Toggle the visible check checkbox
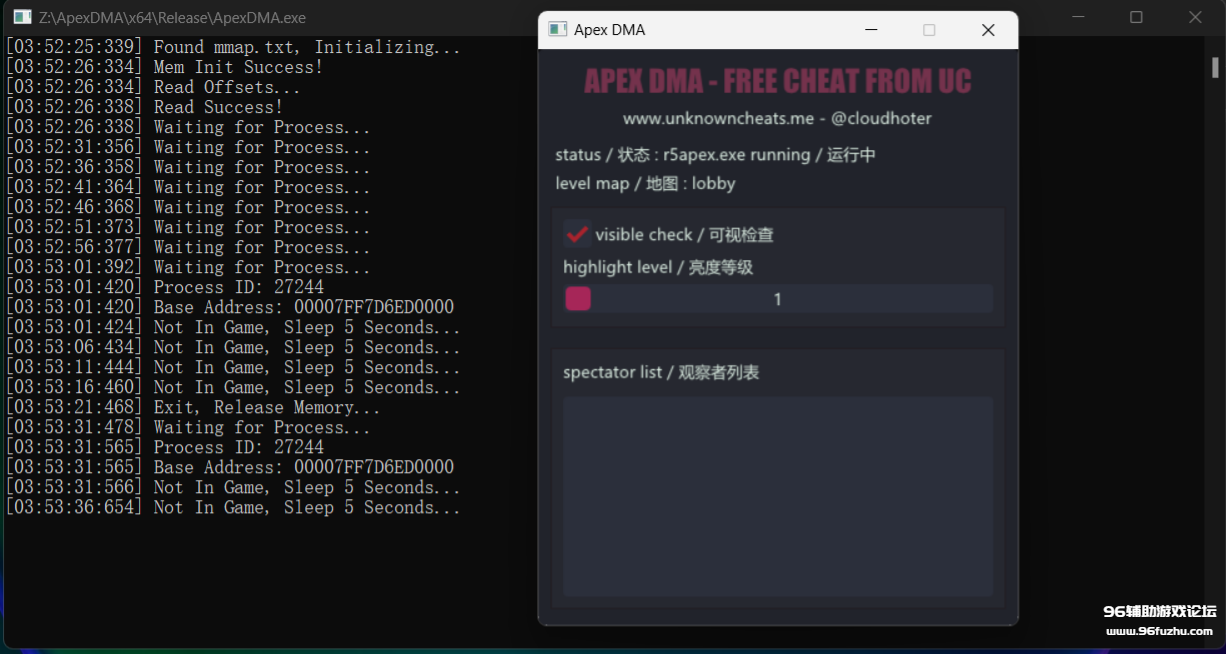The width and height of the screenshot is (1226, 654). tap(577, 234)
